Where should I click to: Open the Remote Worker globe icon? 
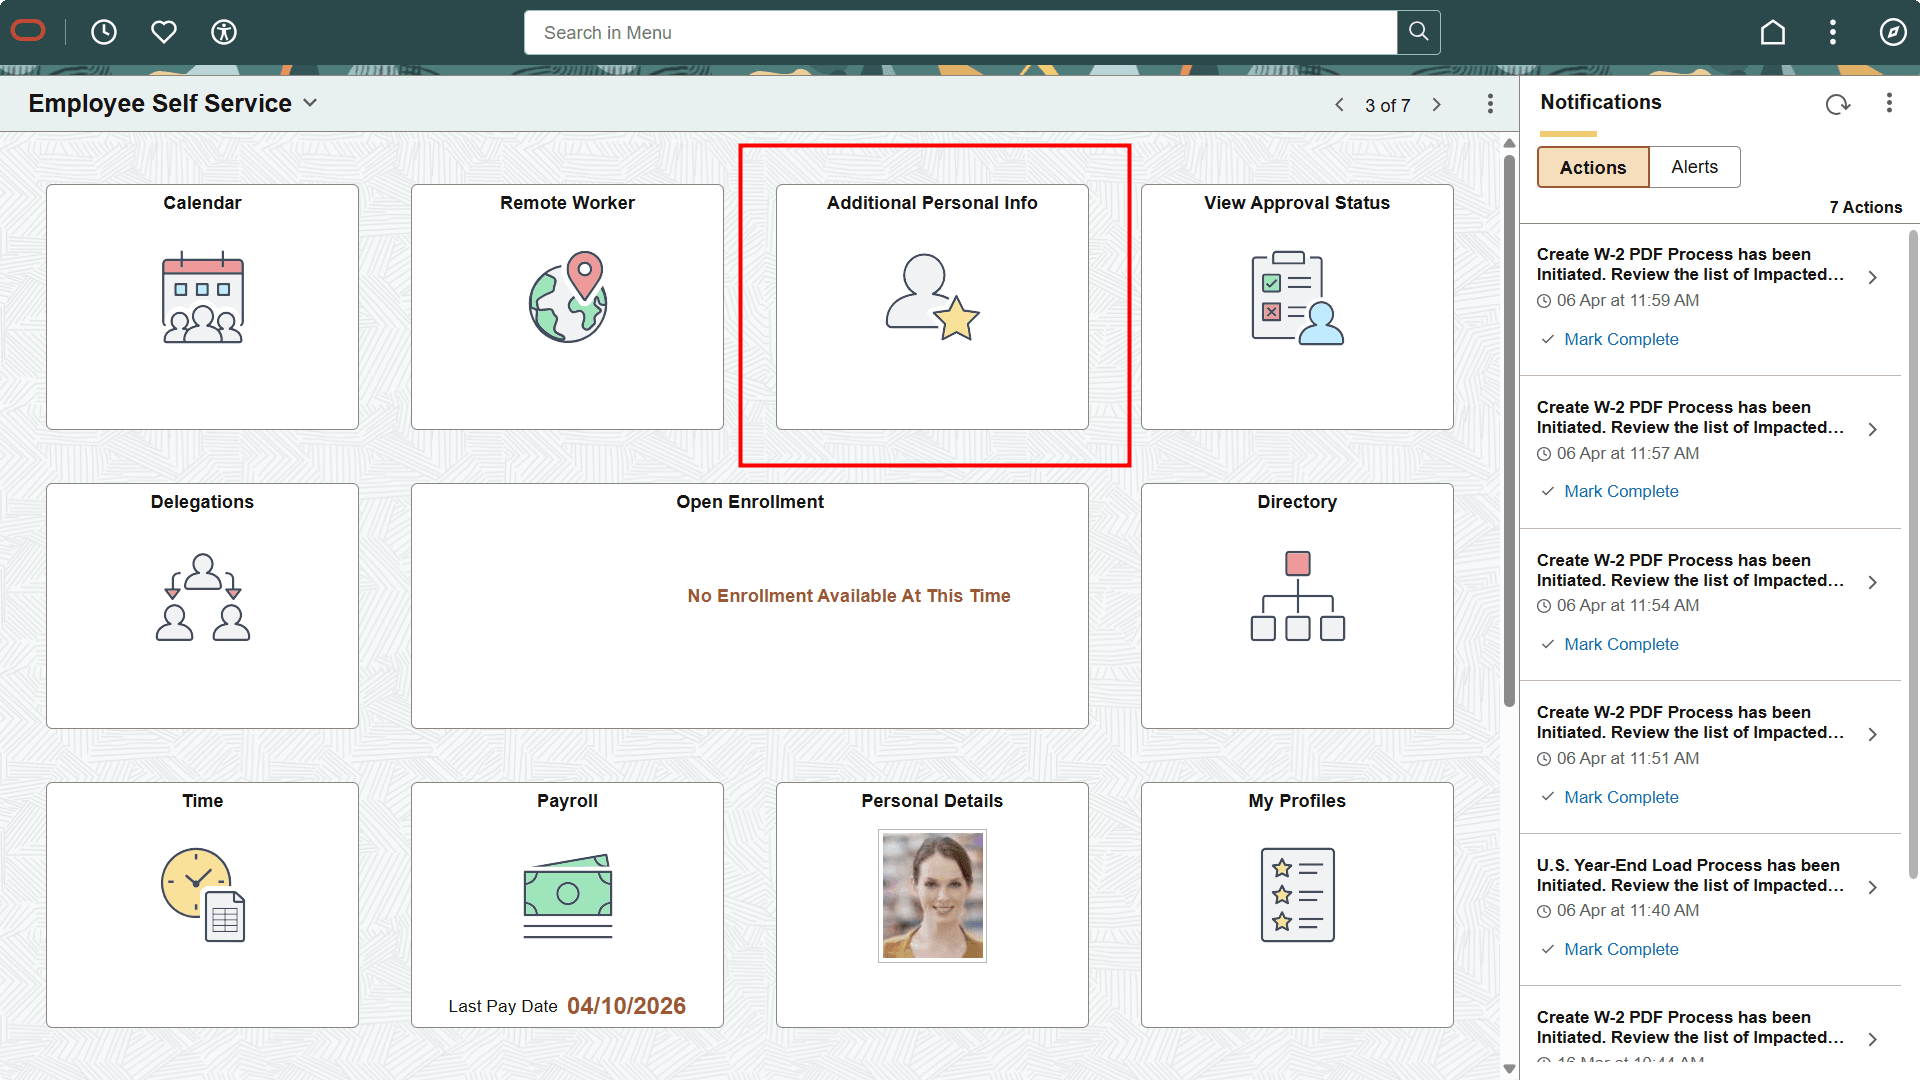(x=568, y=297)
